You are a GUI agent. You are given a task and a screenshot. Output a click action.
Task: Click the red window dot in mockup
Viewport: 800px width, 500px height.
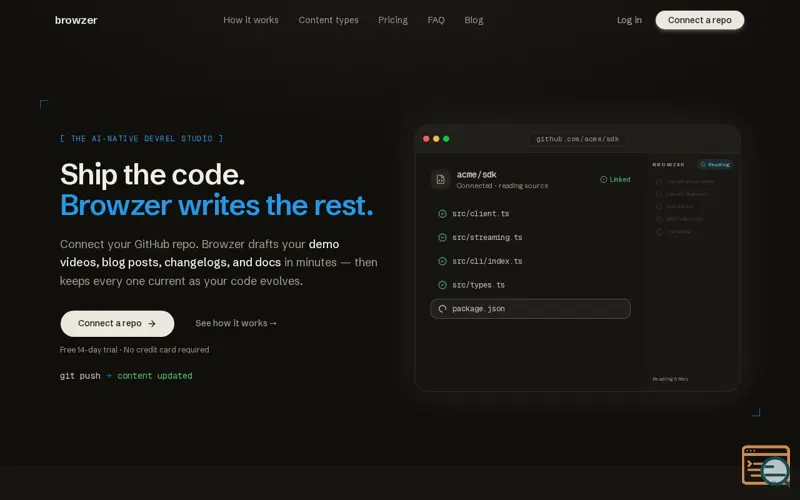click(x=426, y=139)
